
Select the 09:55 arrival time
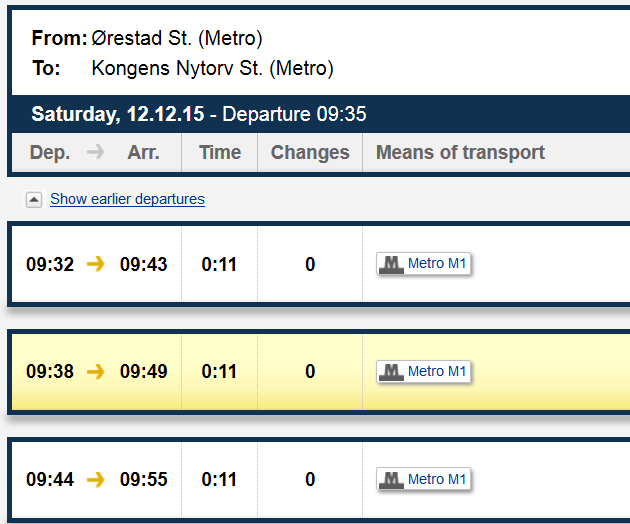pos(144,479)
